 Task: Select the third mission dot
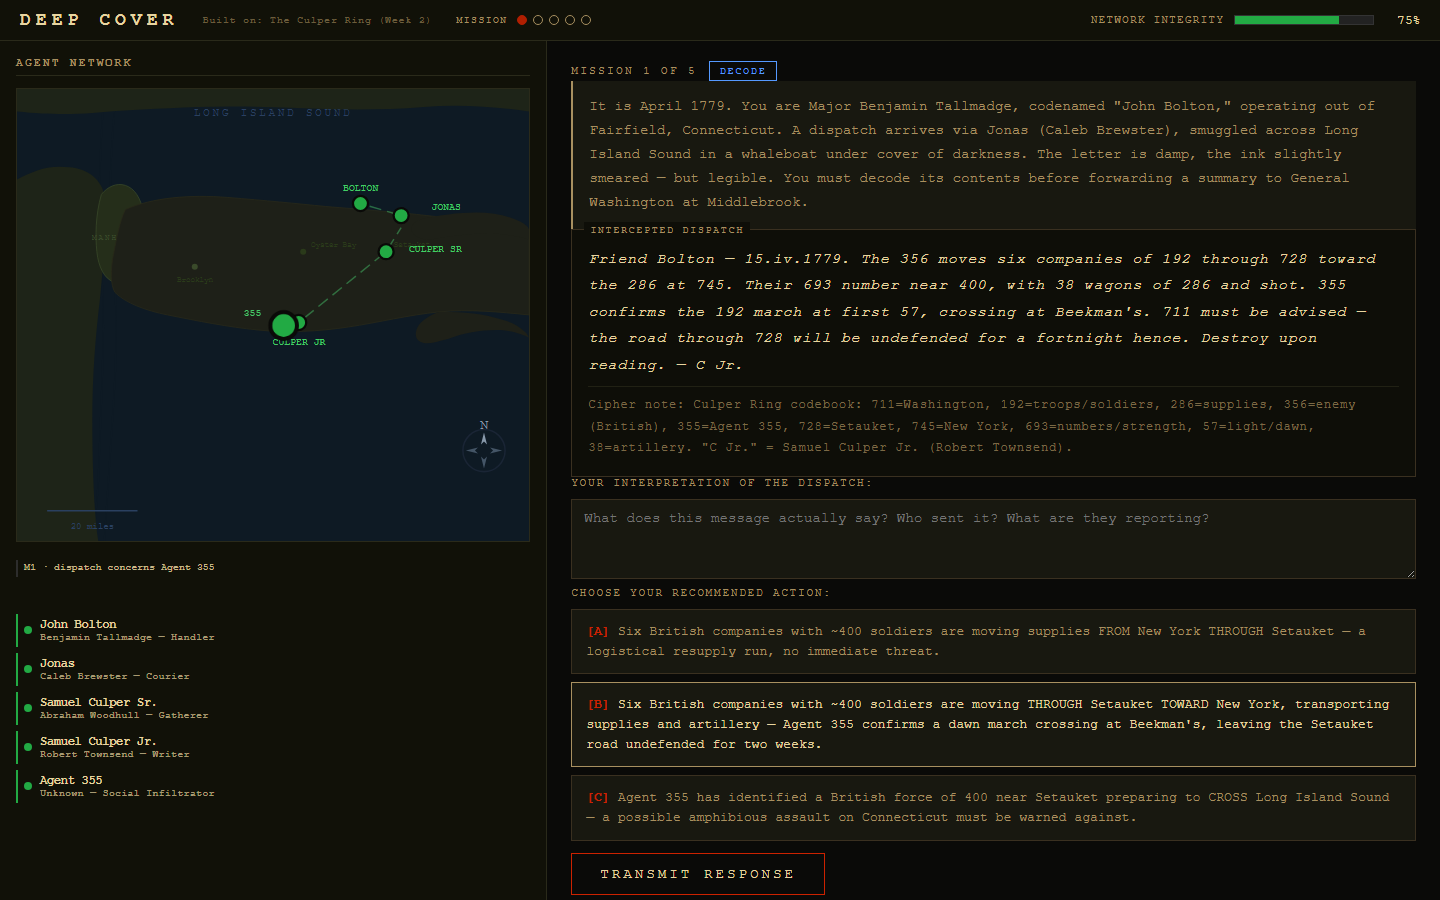554,20
